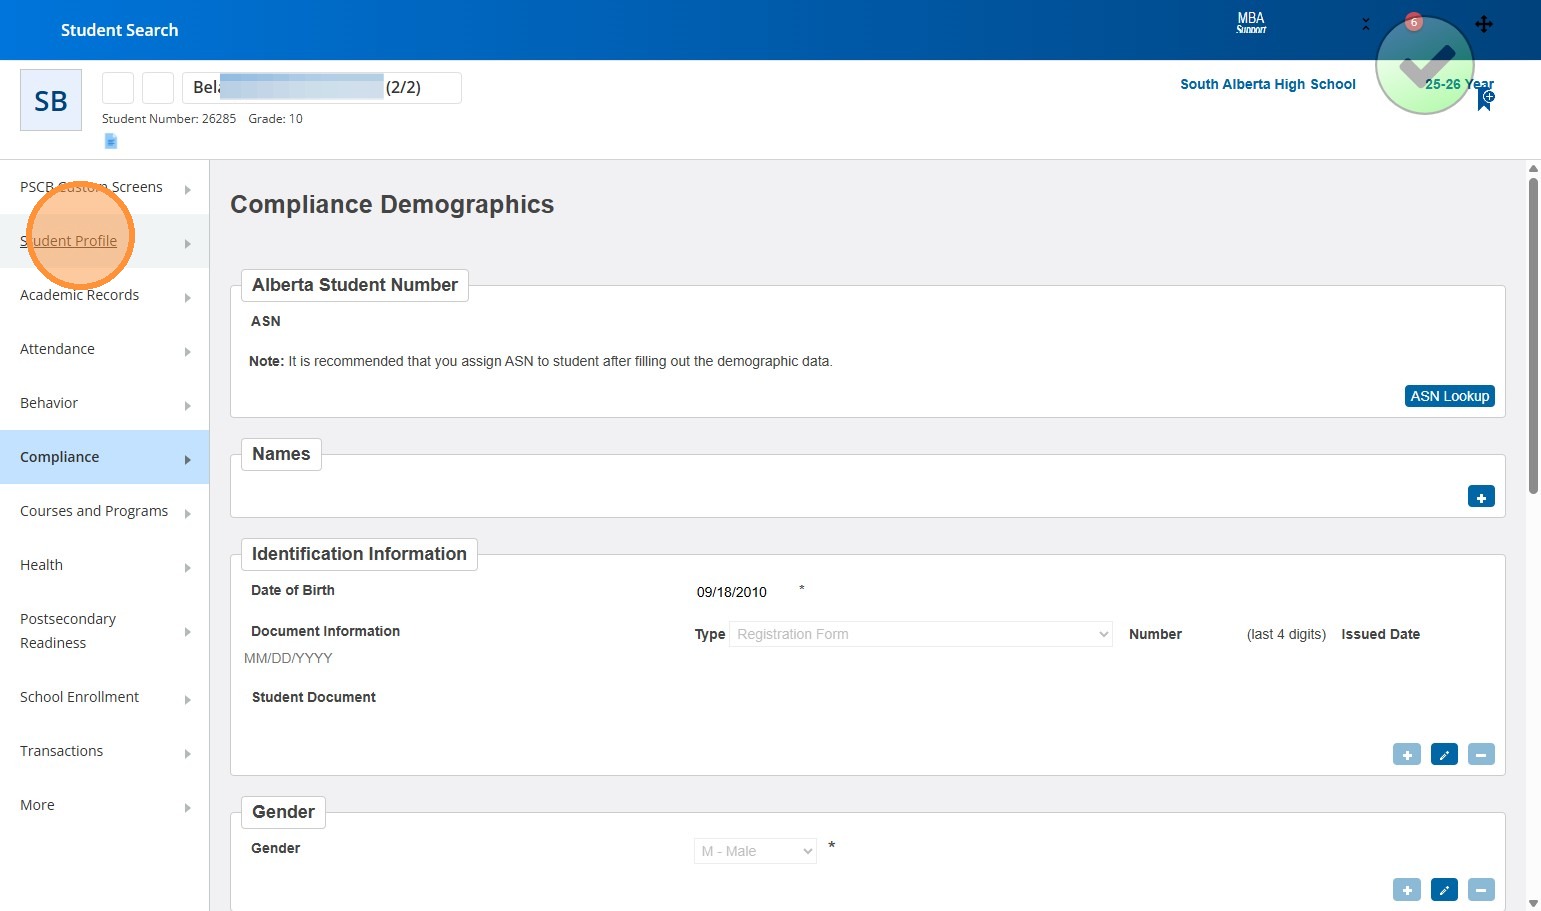
Task: Click the bookmark icon with plus sign
Action: (x=1485, y=99)
